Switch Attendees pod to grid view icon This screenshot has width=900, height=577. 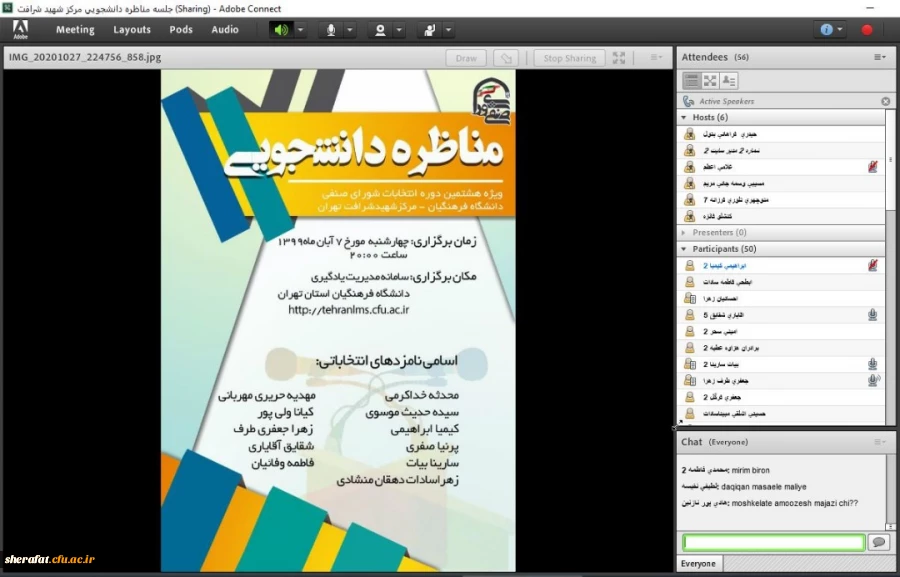click(x=709, y=80)
